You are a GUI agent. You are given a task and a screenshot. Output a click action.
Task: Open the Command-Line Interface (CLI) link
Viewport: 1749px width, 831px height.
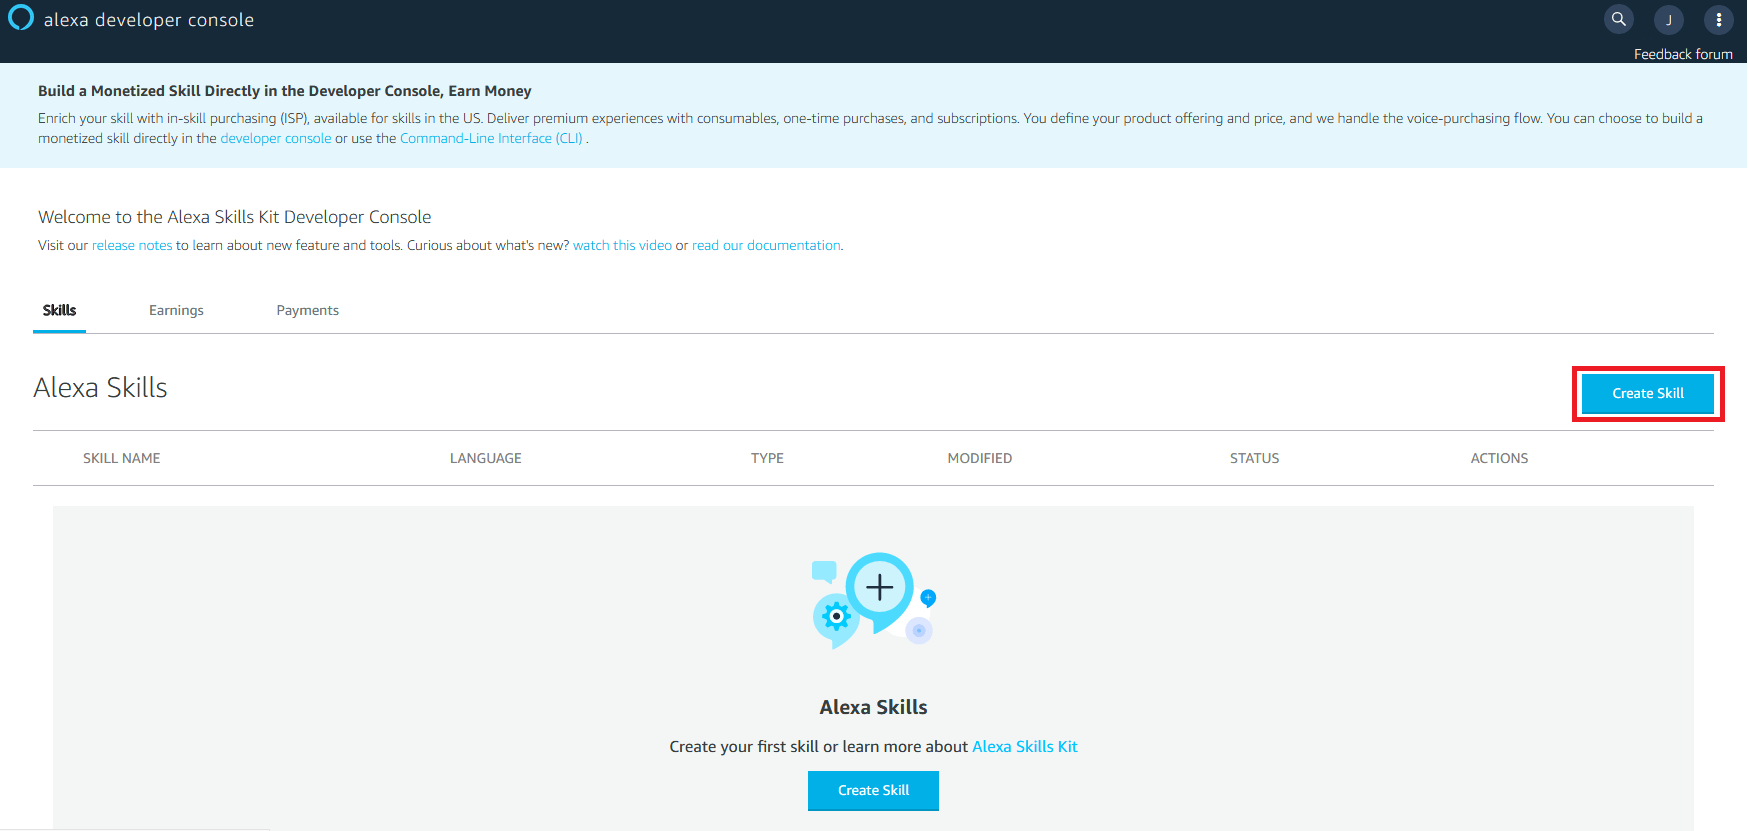click(x=491, y=138)
